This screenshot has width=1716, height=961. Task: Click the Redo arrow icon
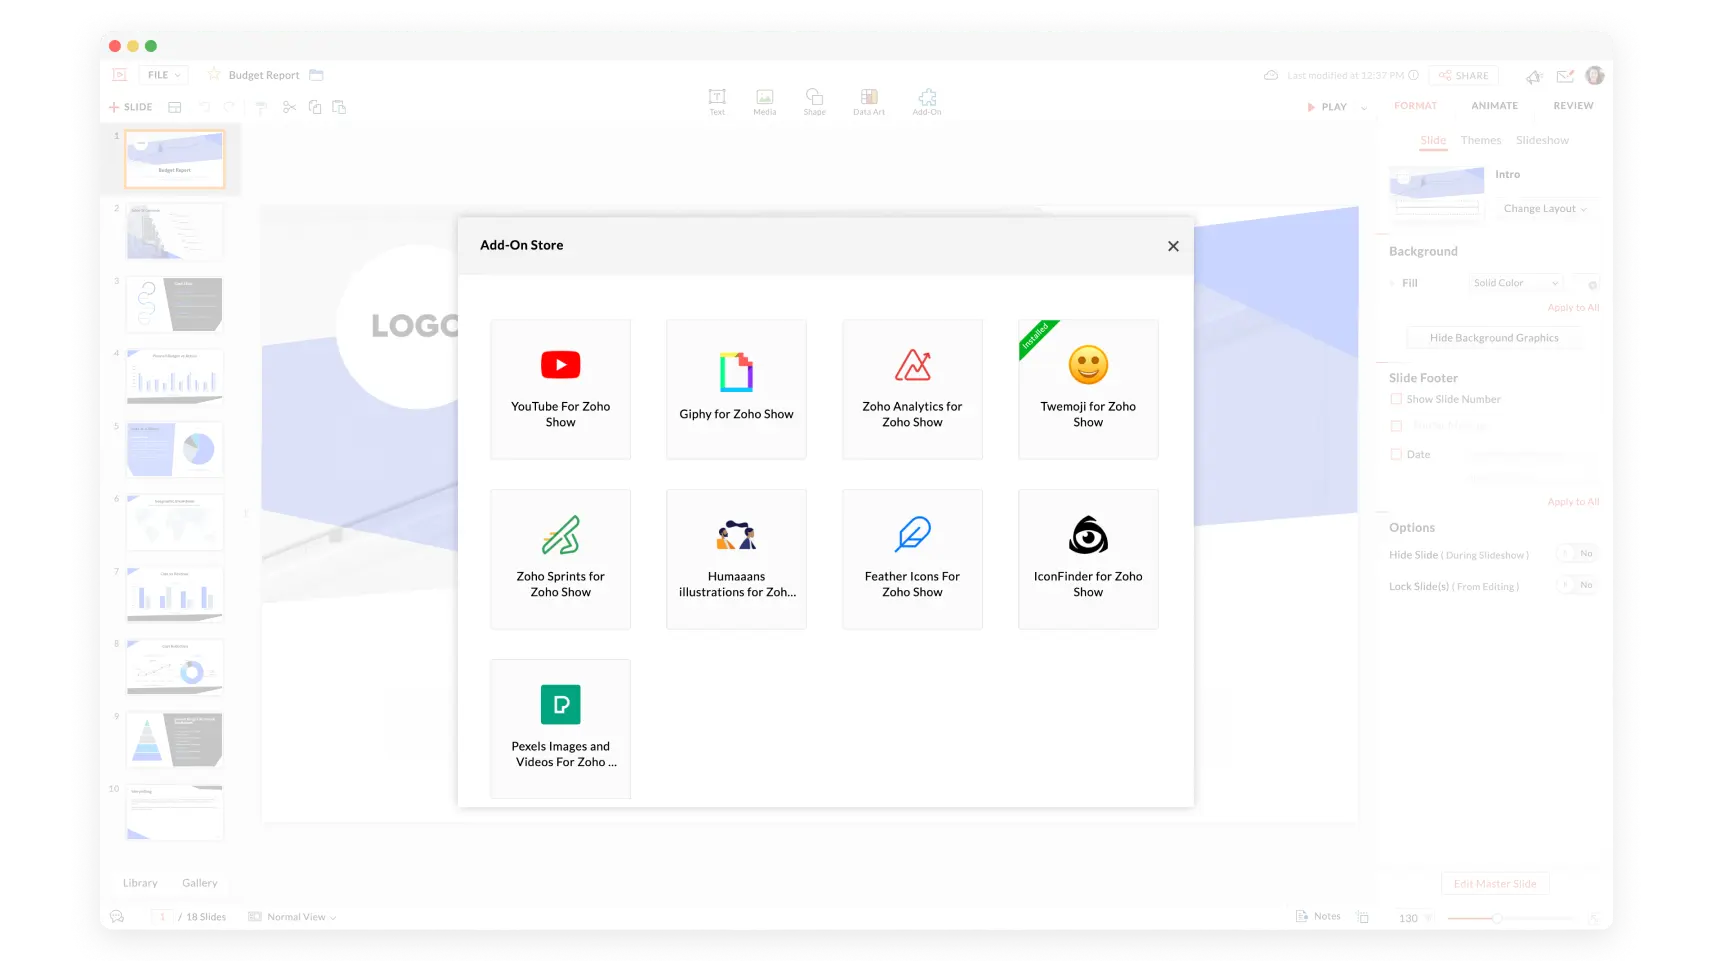(229, 106)
